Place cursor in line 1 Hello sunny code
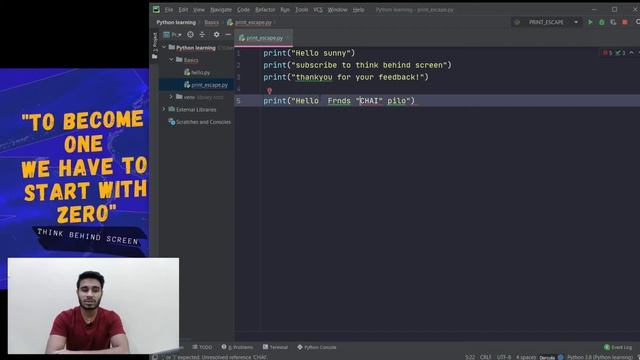Image resolution: width=640 pixels, height=360 pixels. 309,53
